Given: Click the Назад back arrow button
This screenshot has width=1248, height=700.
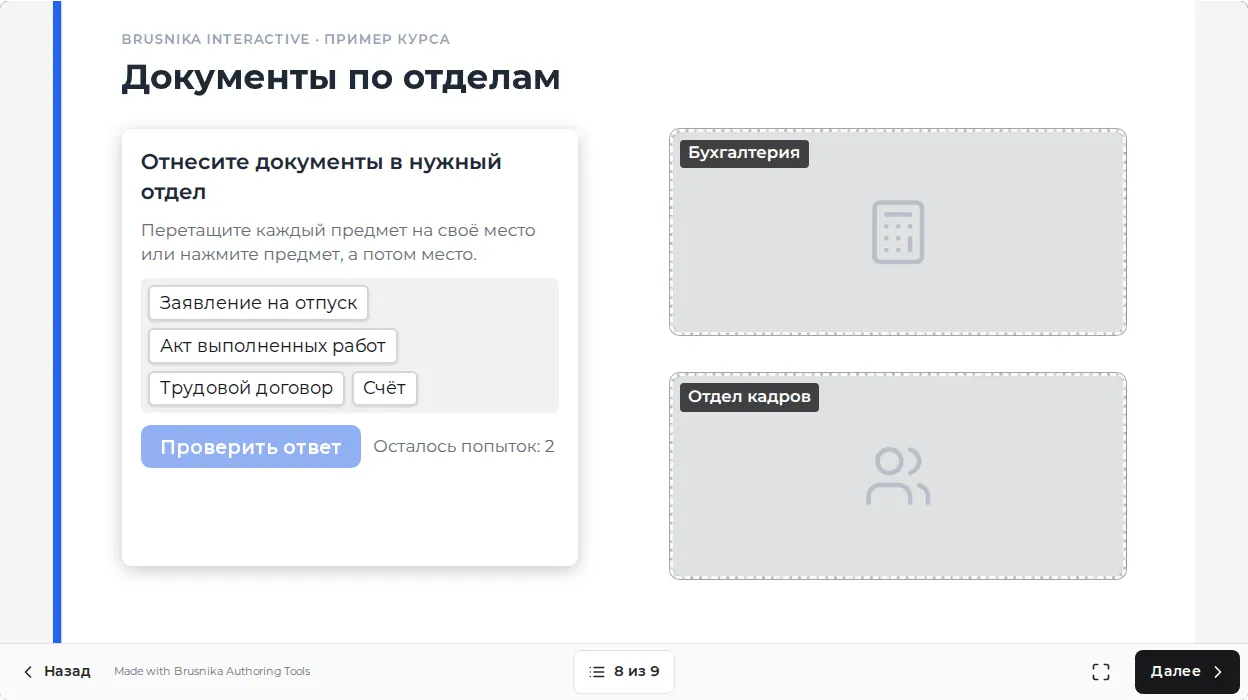Looking at the screenshot, I should 57,672.
